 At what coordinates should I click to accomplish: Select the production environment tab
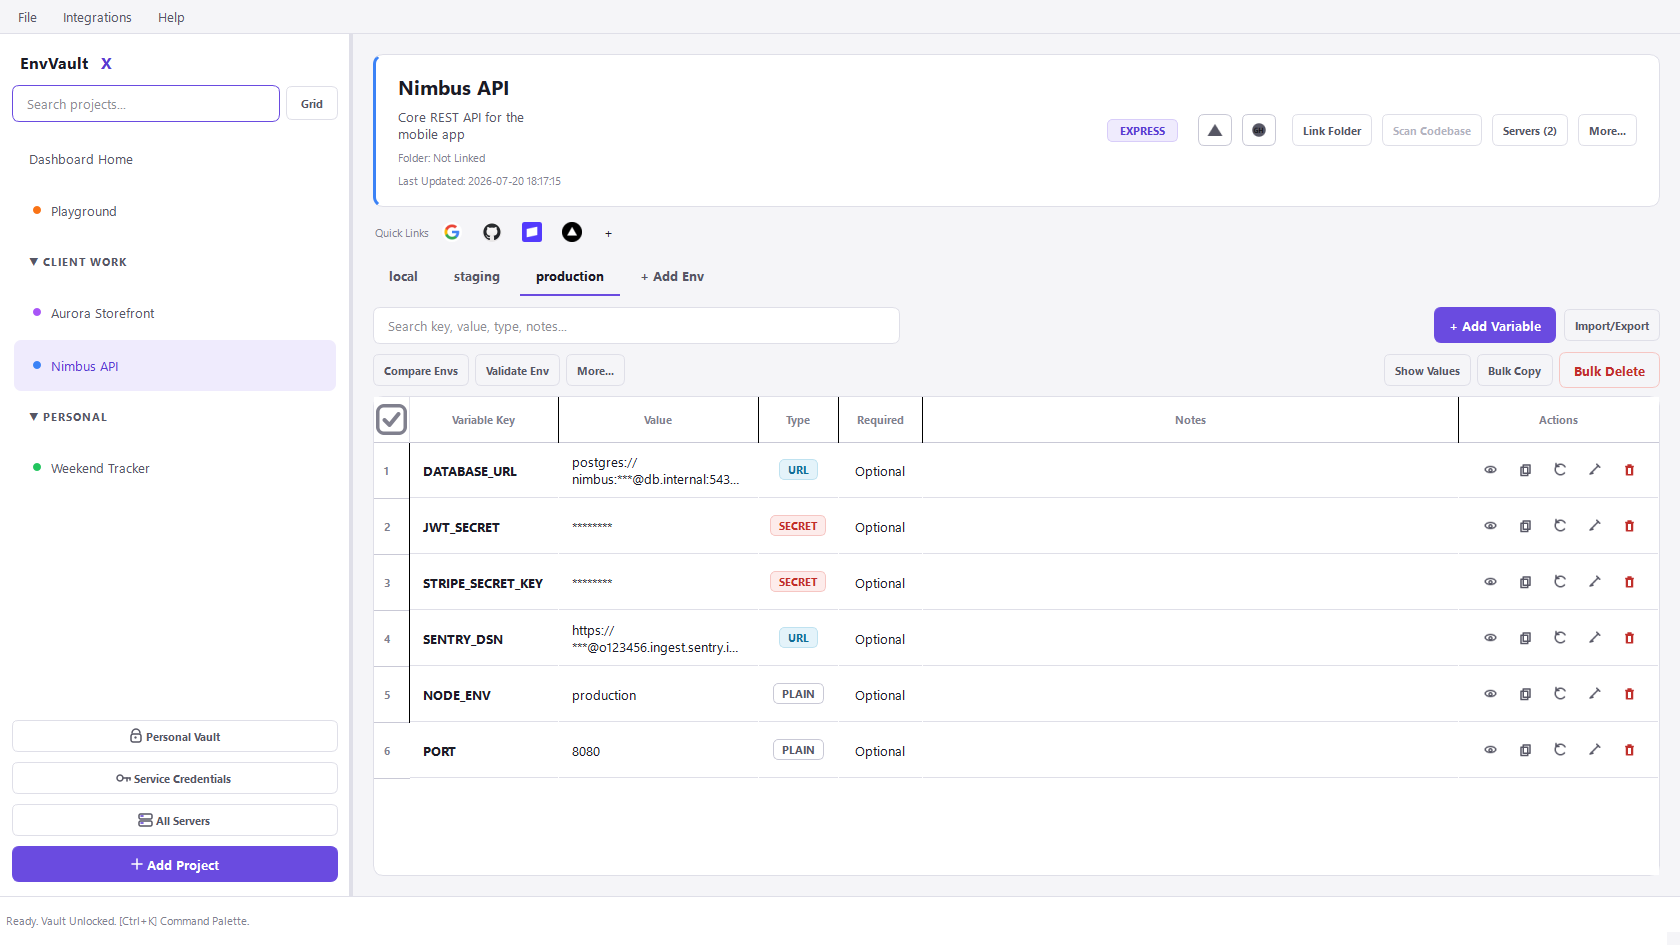[570, 276]
